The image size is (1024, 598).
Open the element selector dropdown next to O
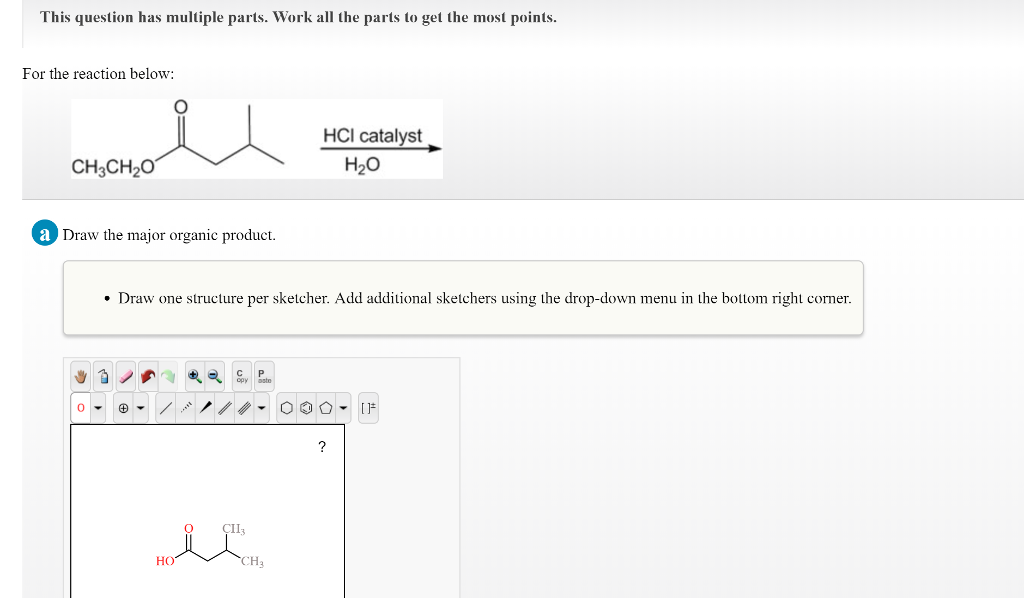click(99, 407)
